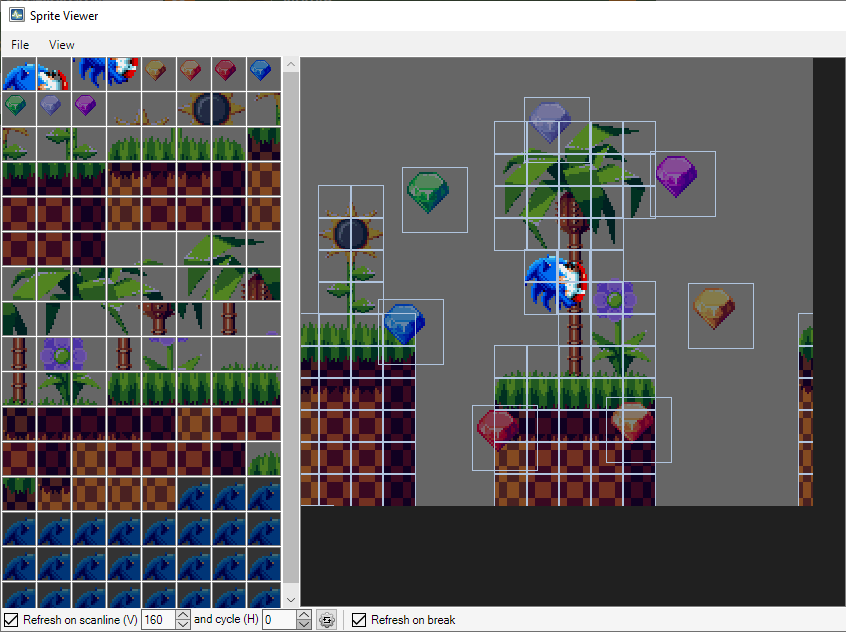Click the blue gem in the preview
Viewport: 846px width, 632px height.
(x=404, y=324)
